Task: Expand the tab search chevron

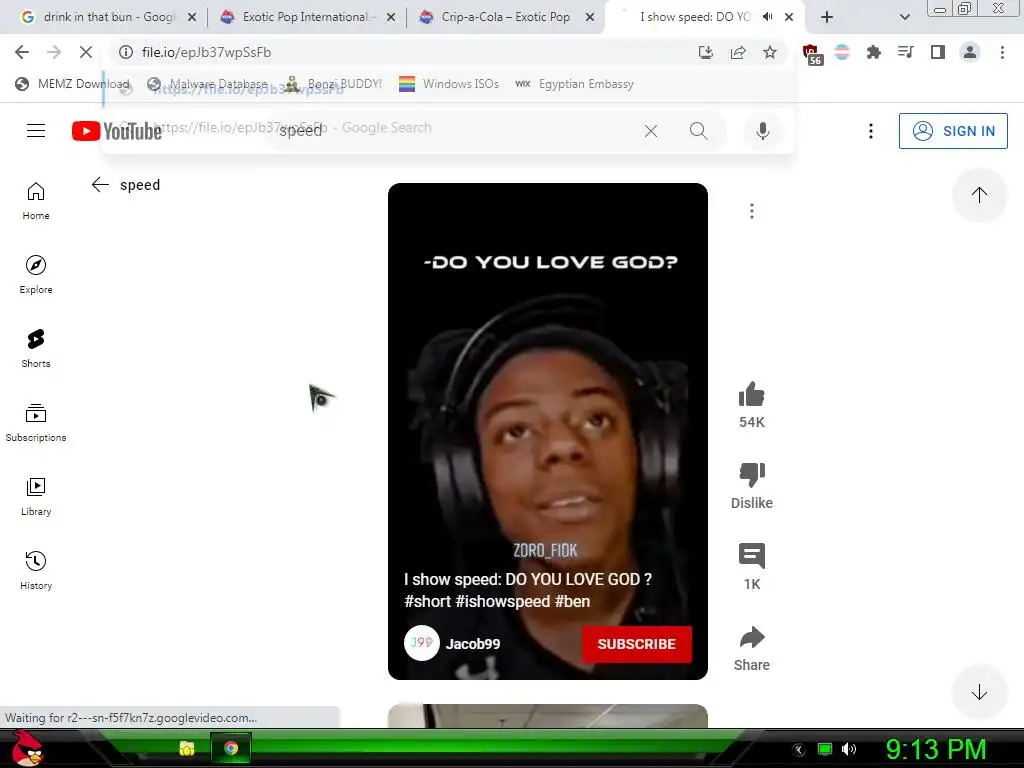Action: [x=904, y=17]
